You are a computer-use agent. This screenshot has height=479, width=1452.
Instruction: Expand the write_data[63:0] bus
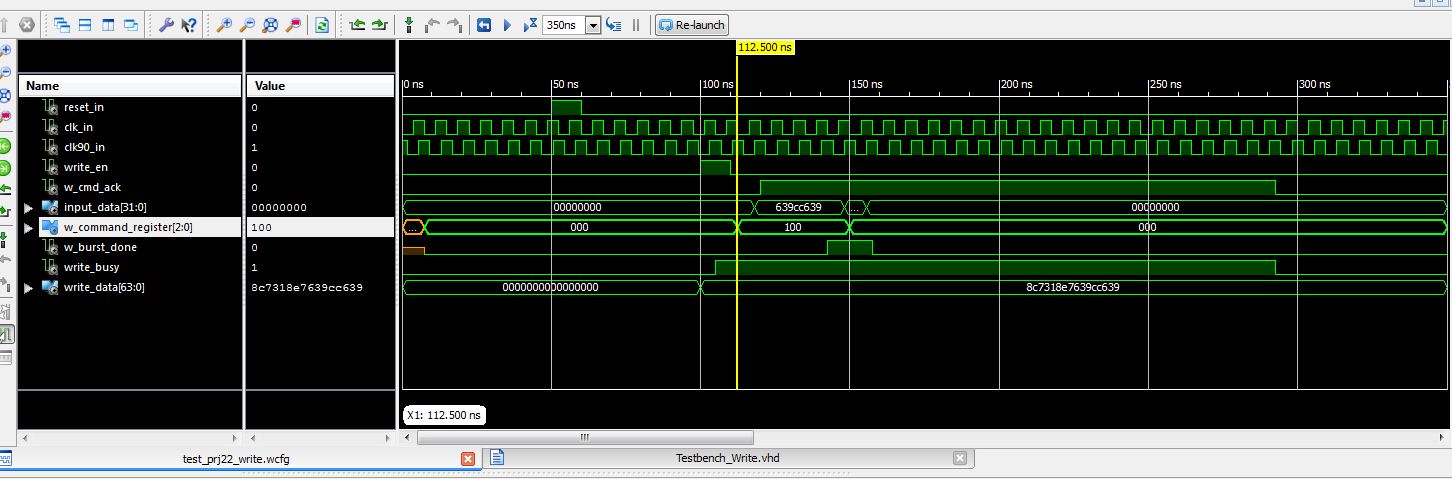pyautogui.click(x=28, y=287)
